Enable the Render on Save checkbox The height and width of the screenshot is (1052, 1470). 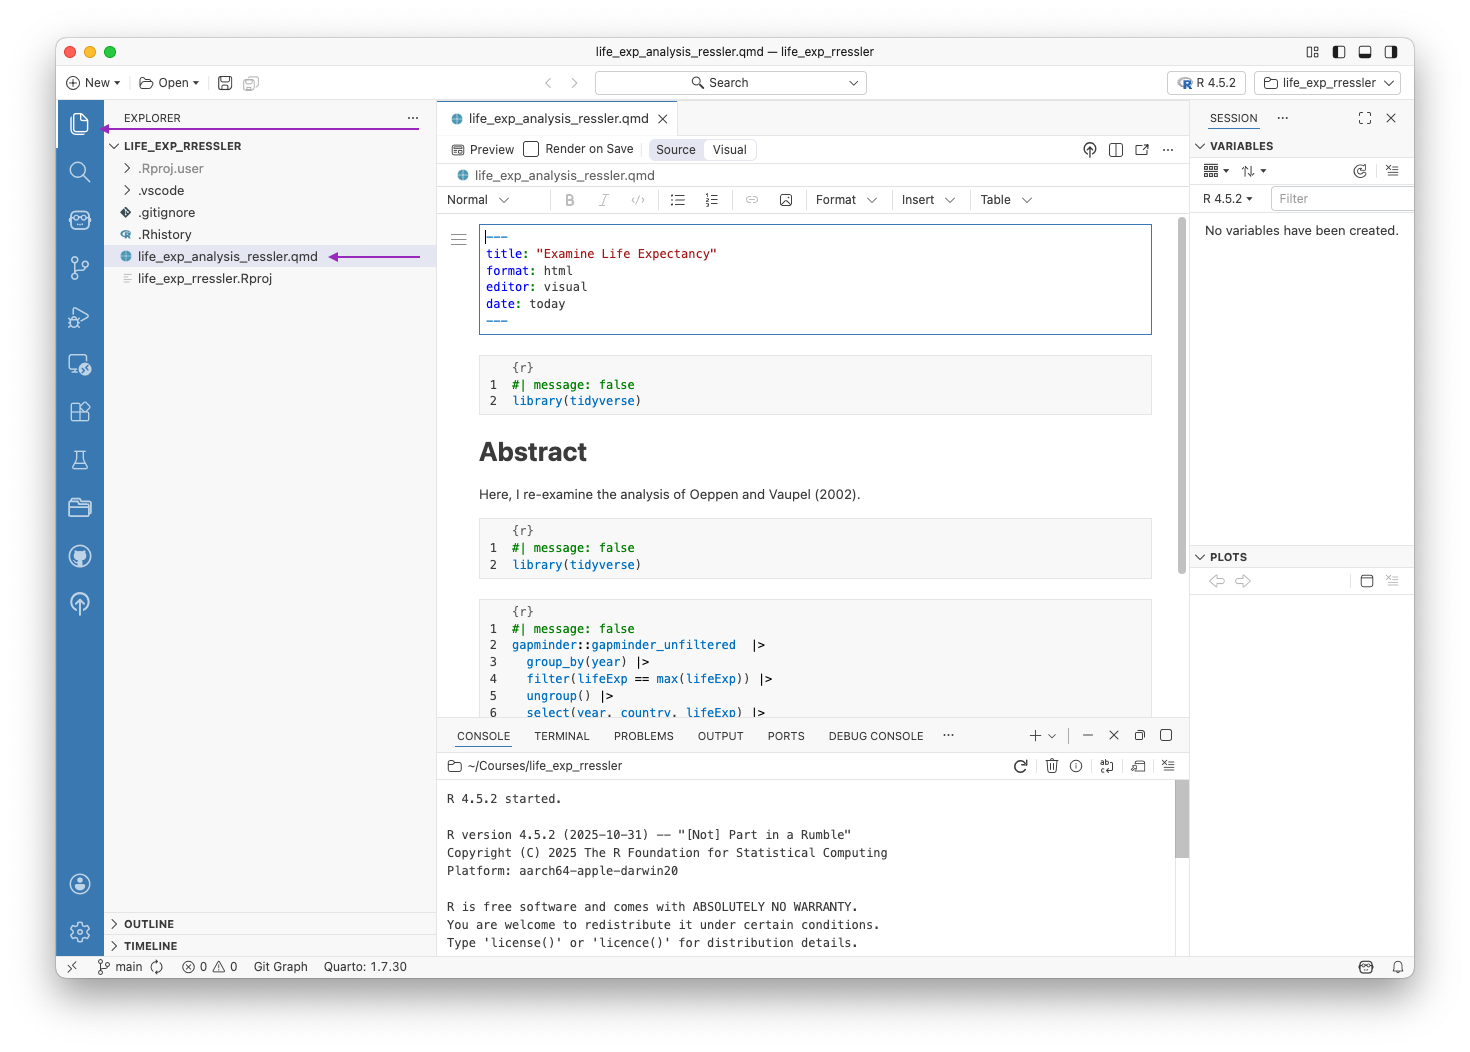[530, 148]
